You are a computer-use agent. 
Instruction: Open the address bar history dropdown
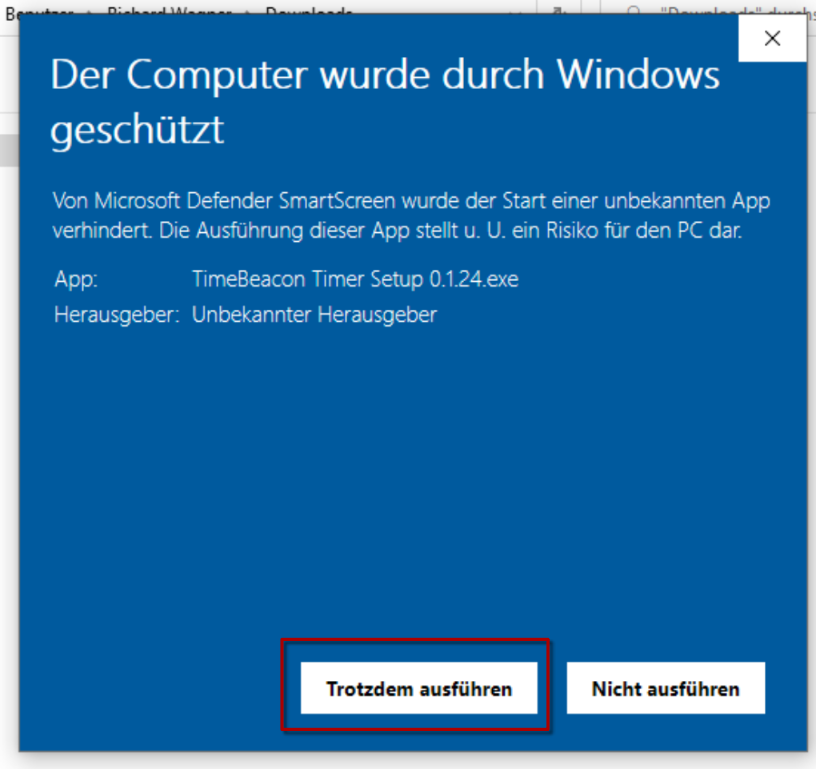[x=515, y=10]
